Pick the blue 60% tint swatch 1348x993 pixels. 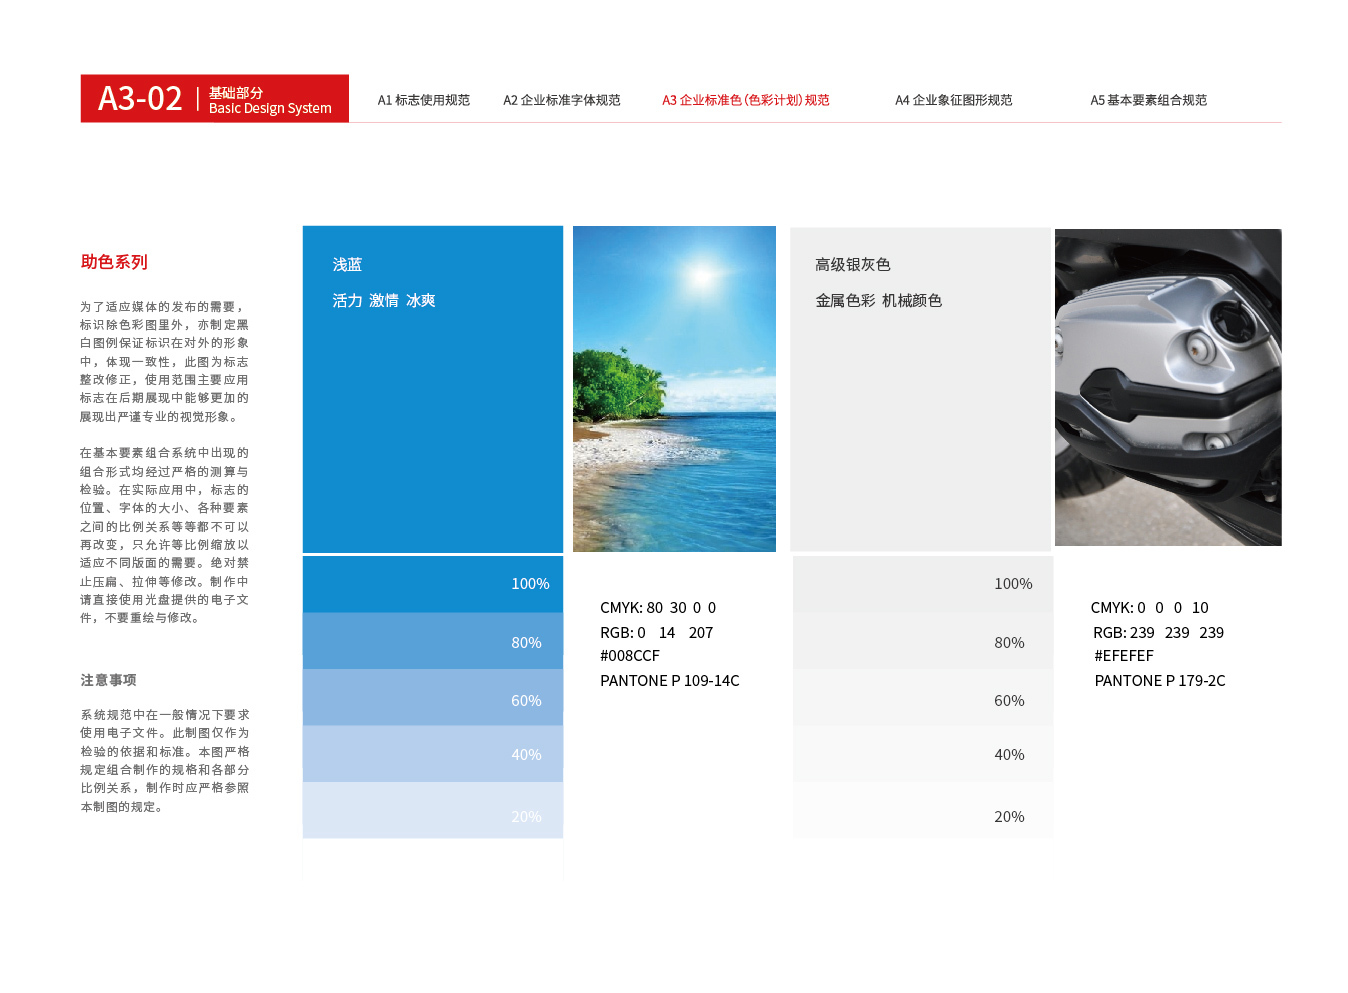coord(433,698)
